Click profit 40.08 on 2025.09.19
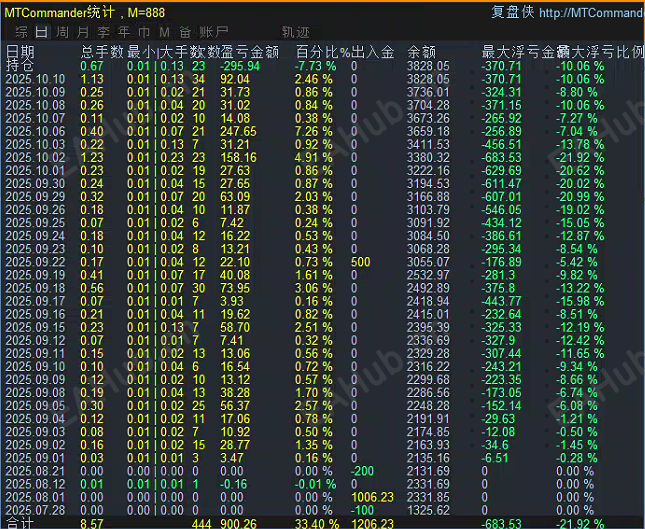645x529 pixels. tap(235, 275)
